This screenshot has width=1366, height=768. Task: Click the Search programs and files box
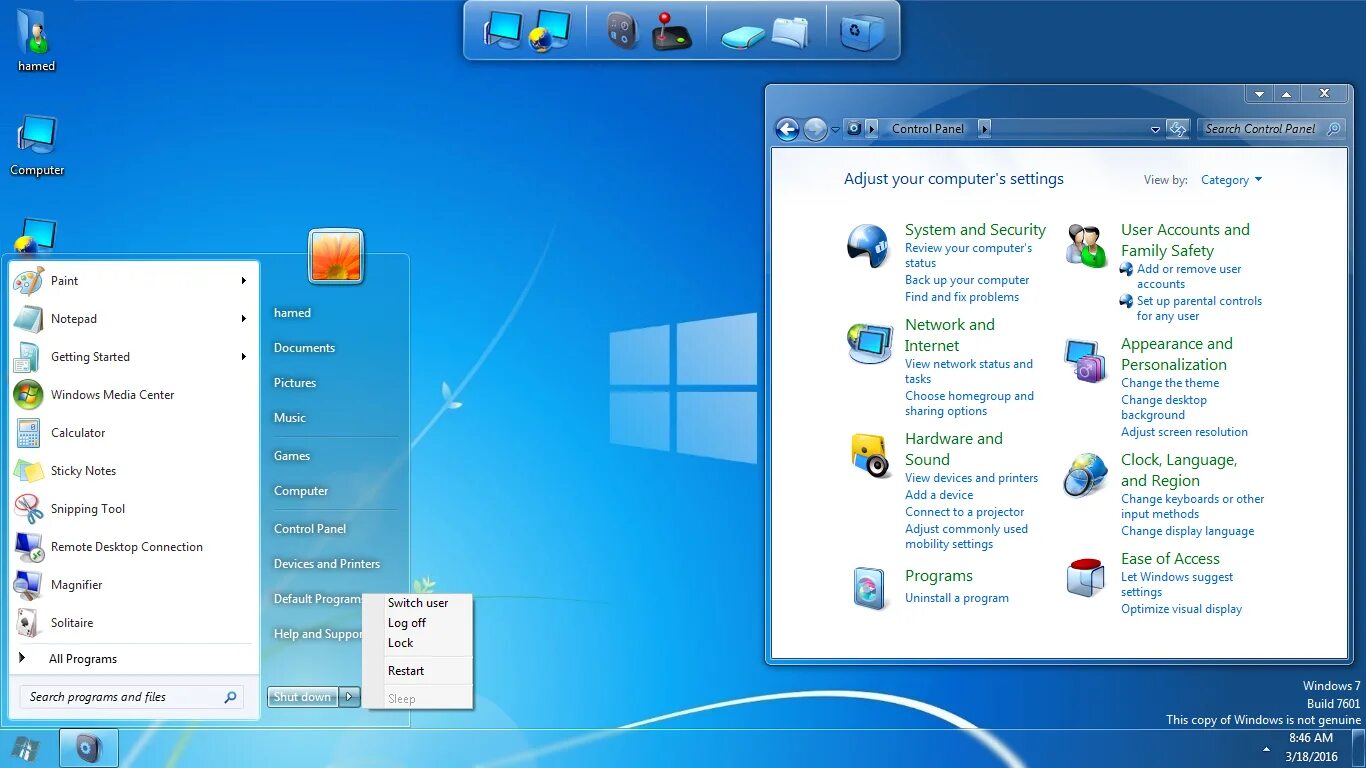coord(132,697)
